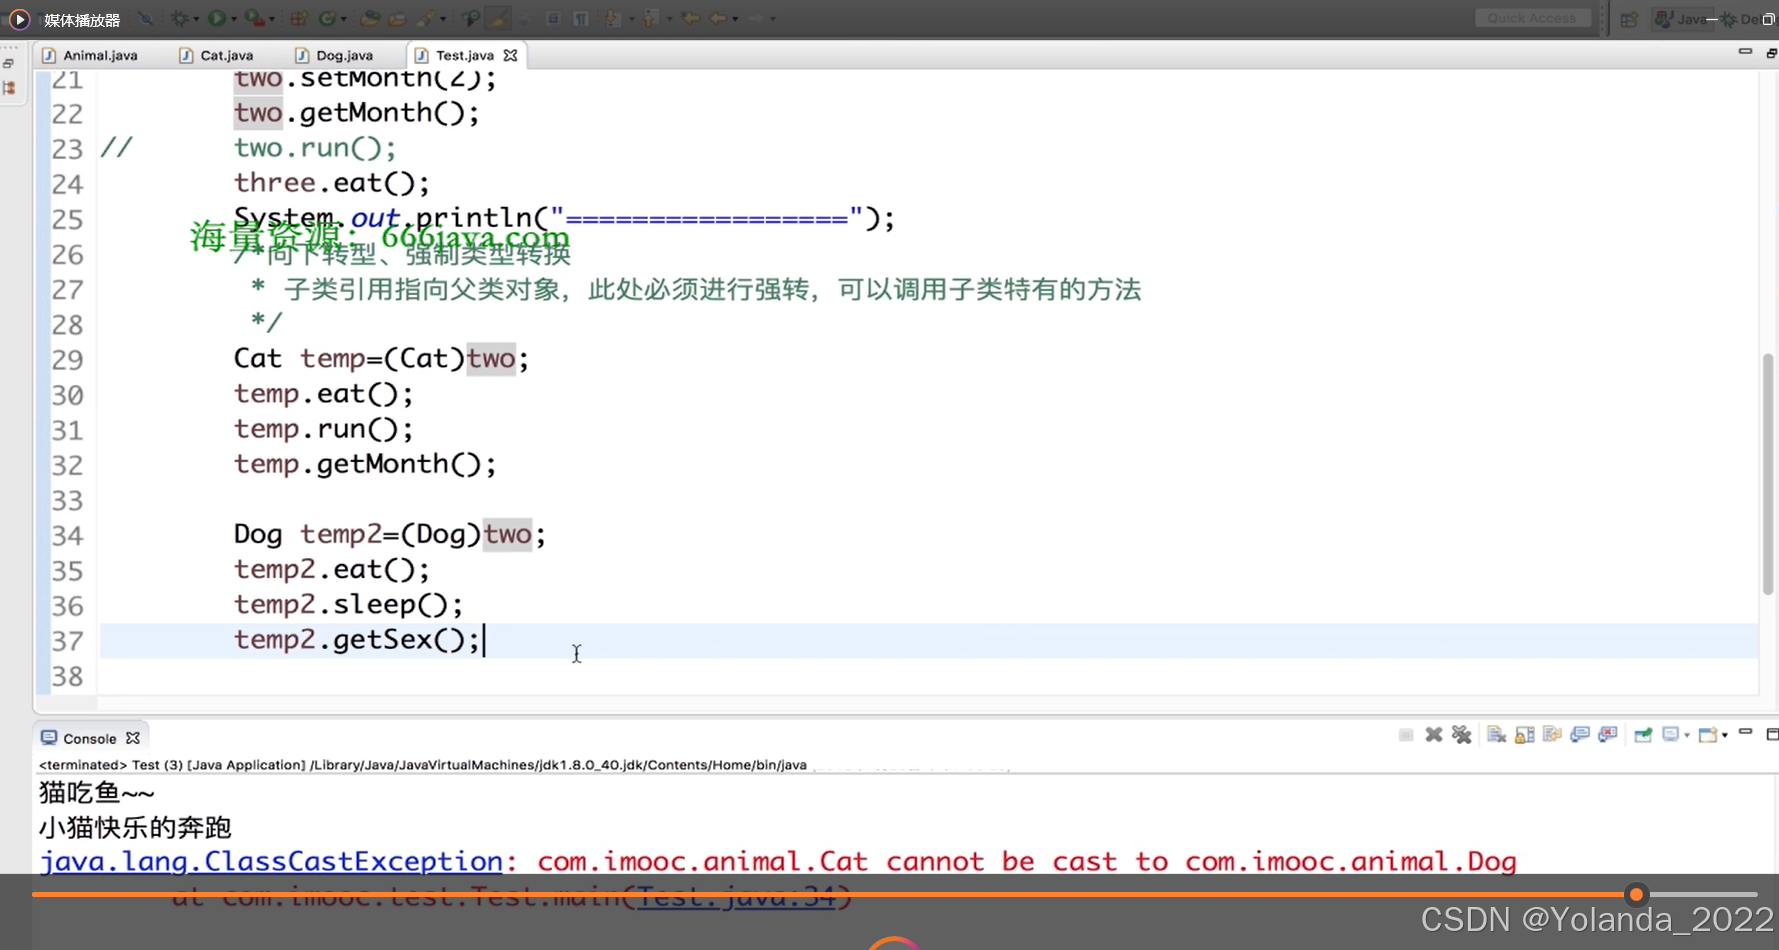Close the Console view tab
This screenshot has height=950, width=1779.
click(x=133, y=738)
